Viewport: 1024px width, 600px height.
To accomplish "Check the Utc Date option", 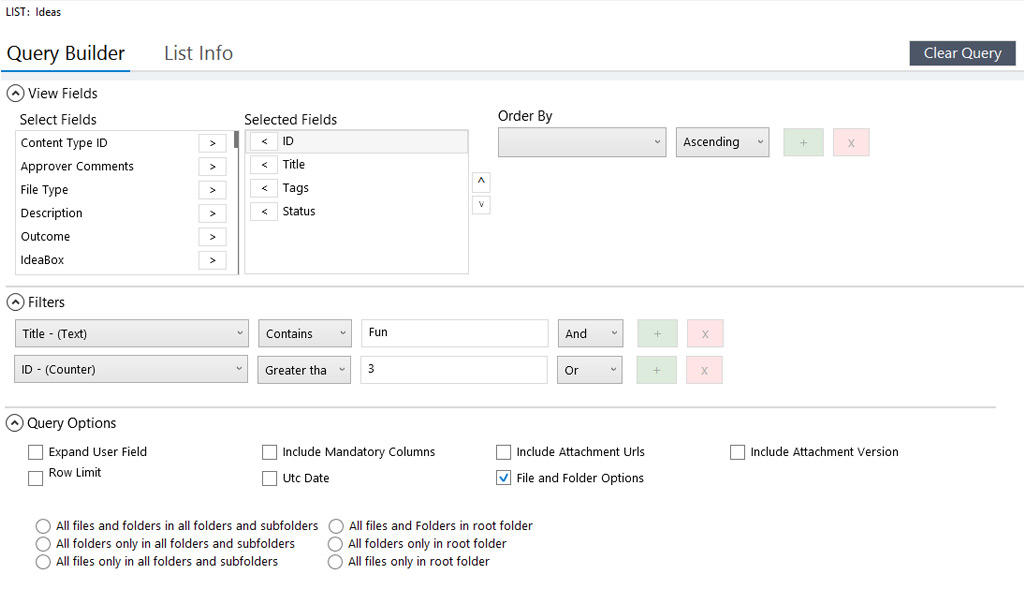I will 269,479.
